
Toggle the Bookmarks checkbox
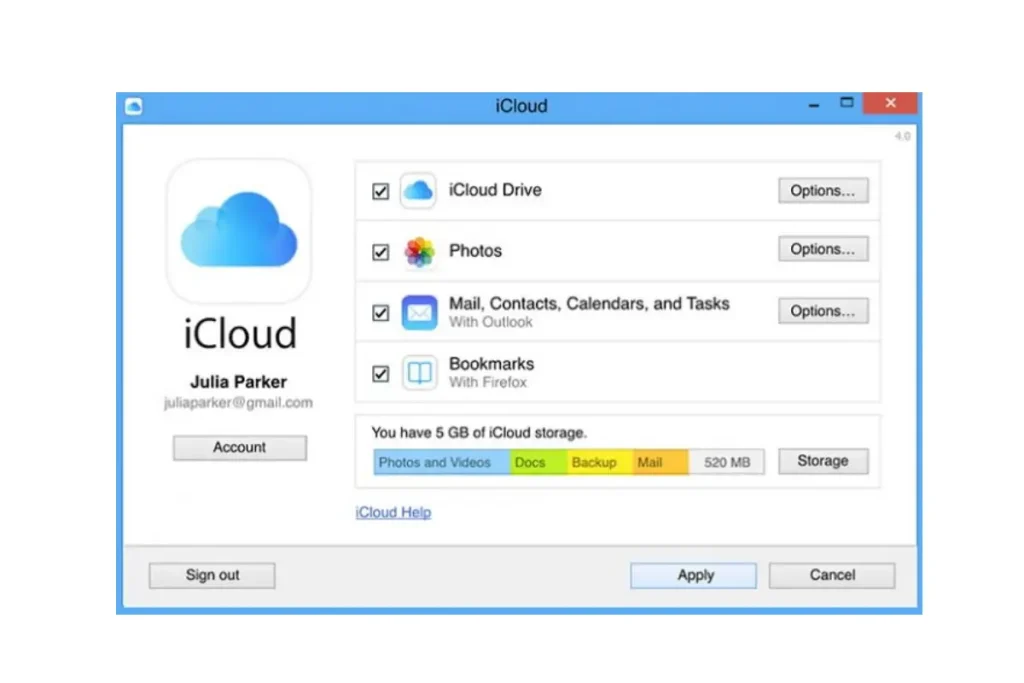pyautogui.click(x=381, y=373)
